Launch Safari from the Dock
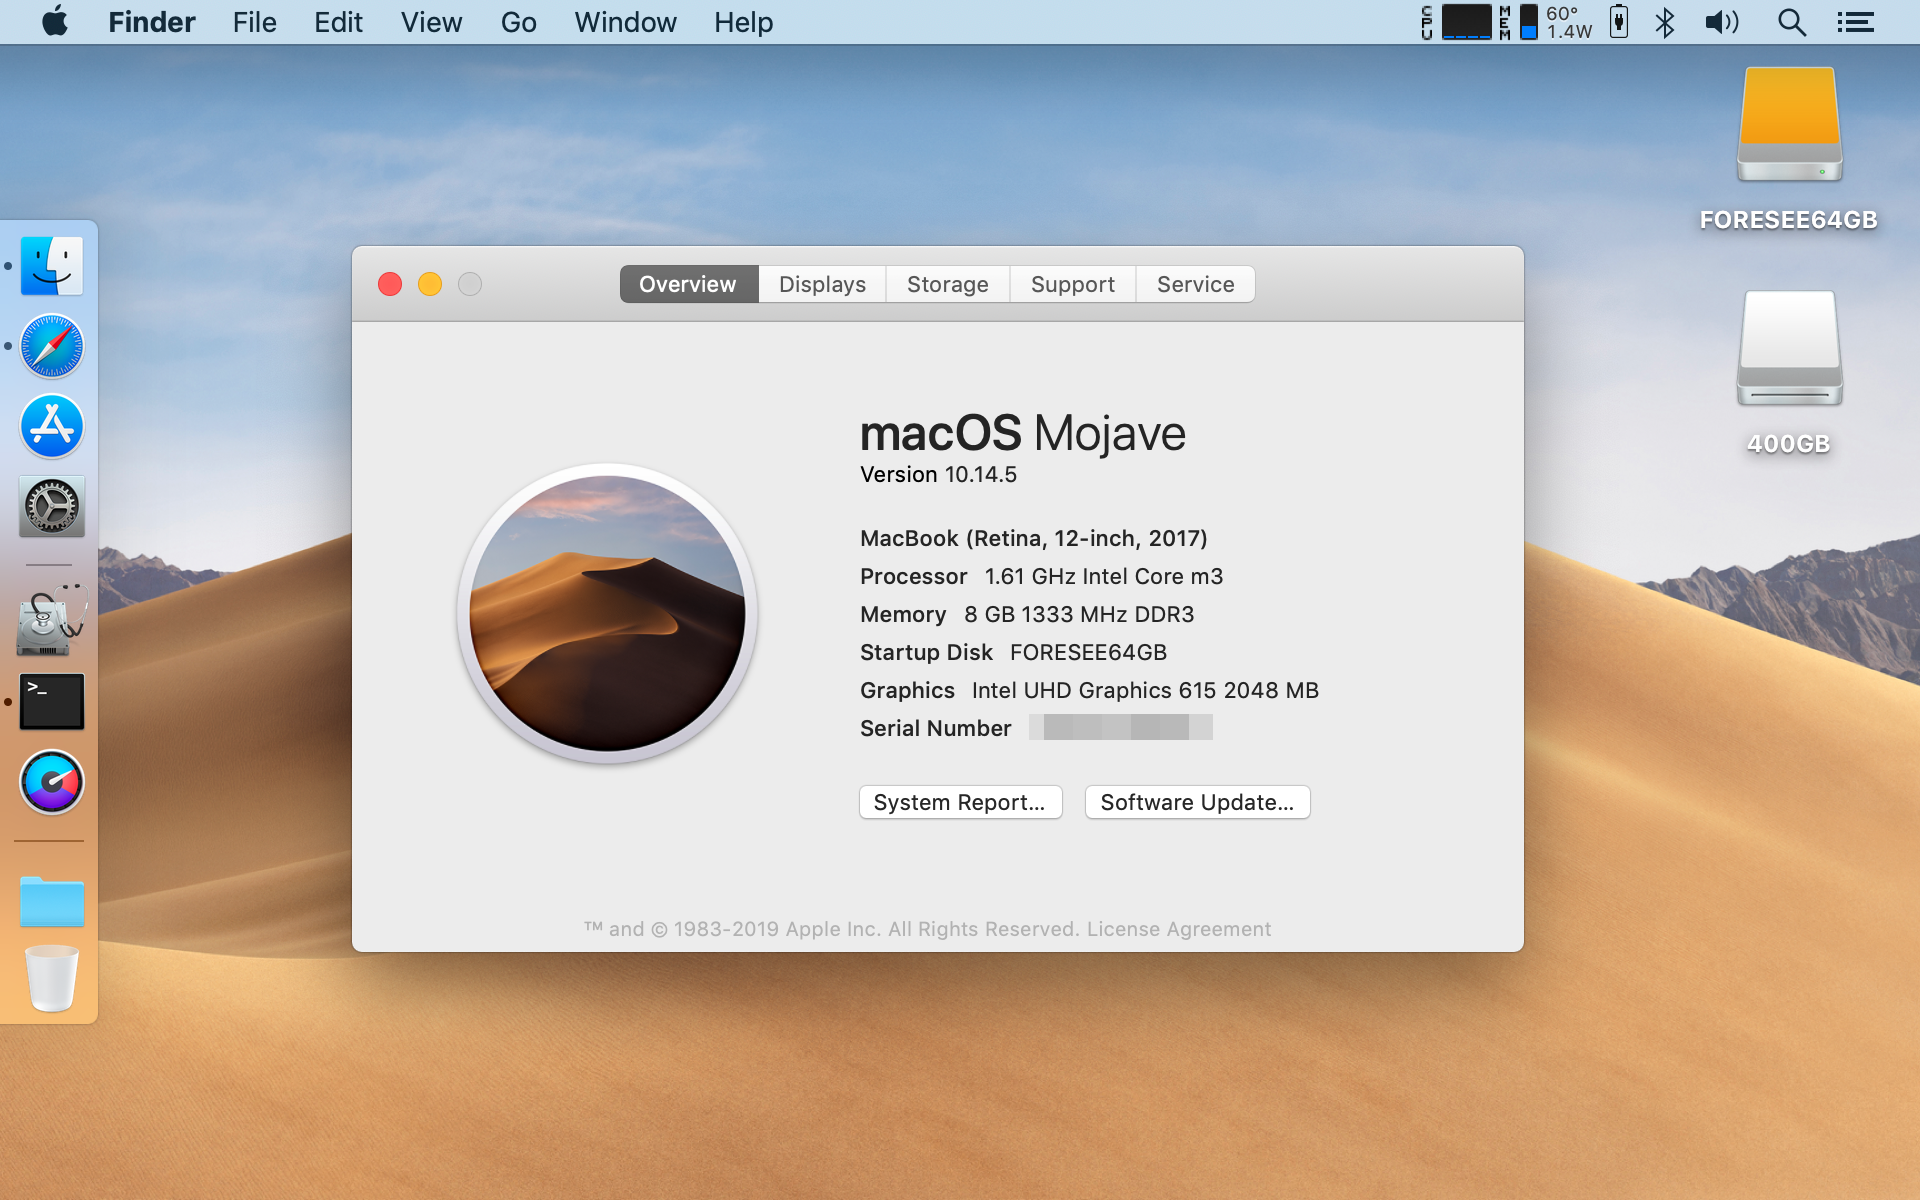Viewport: 1920px width, 1200px height. tap(52, 346)
